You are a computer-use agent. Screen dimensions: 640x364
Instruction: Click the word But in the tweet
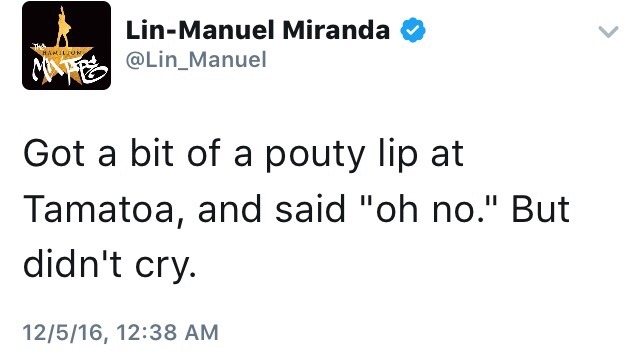540,209
